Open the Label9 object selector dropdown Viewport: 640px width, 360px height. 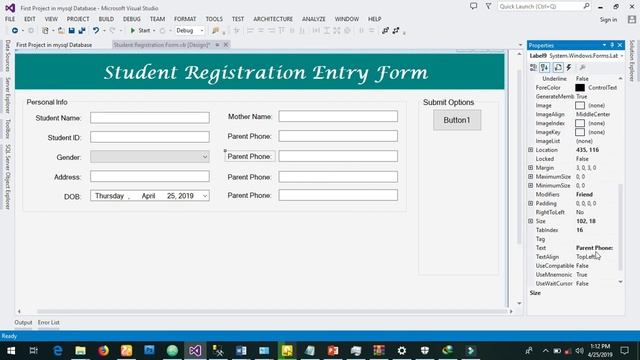(x=622, y=56)
